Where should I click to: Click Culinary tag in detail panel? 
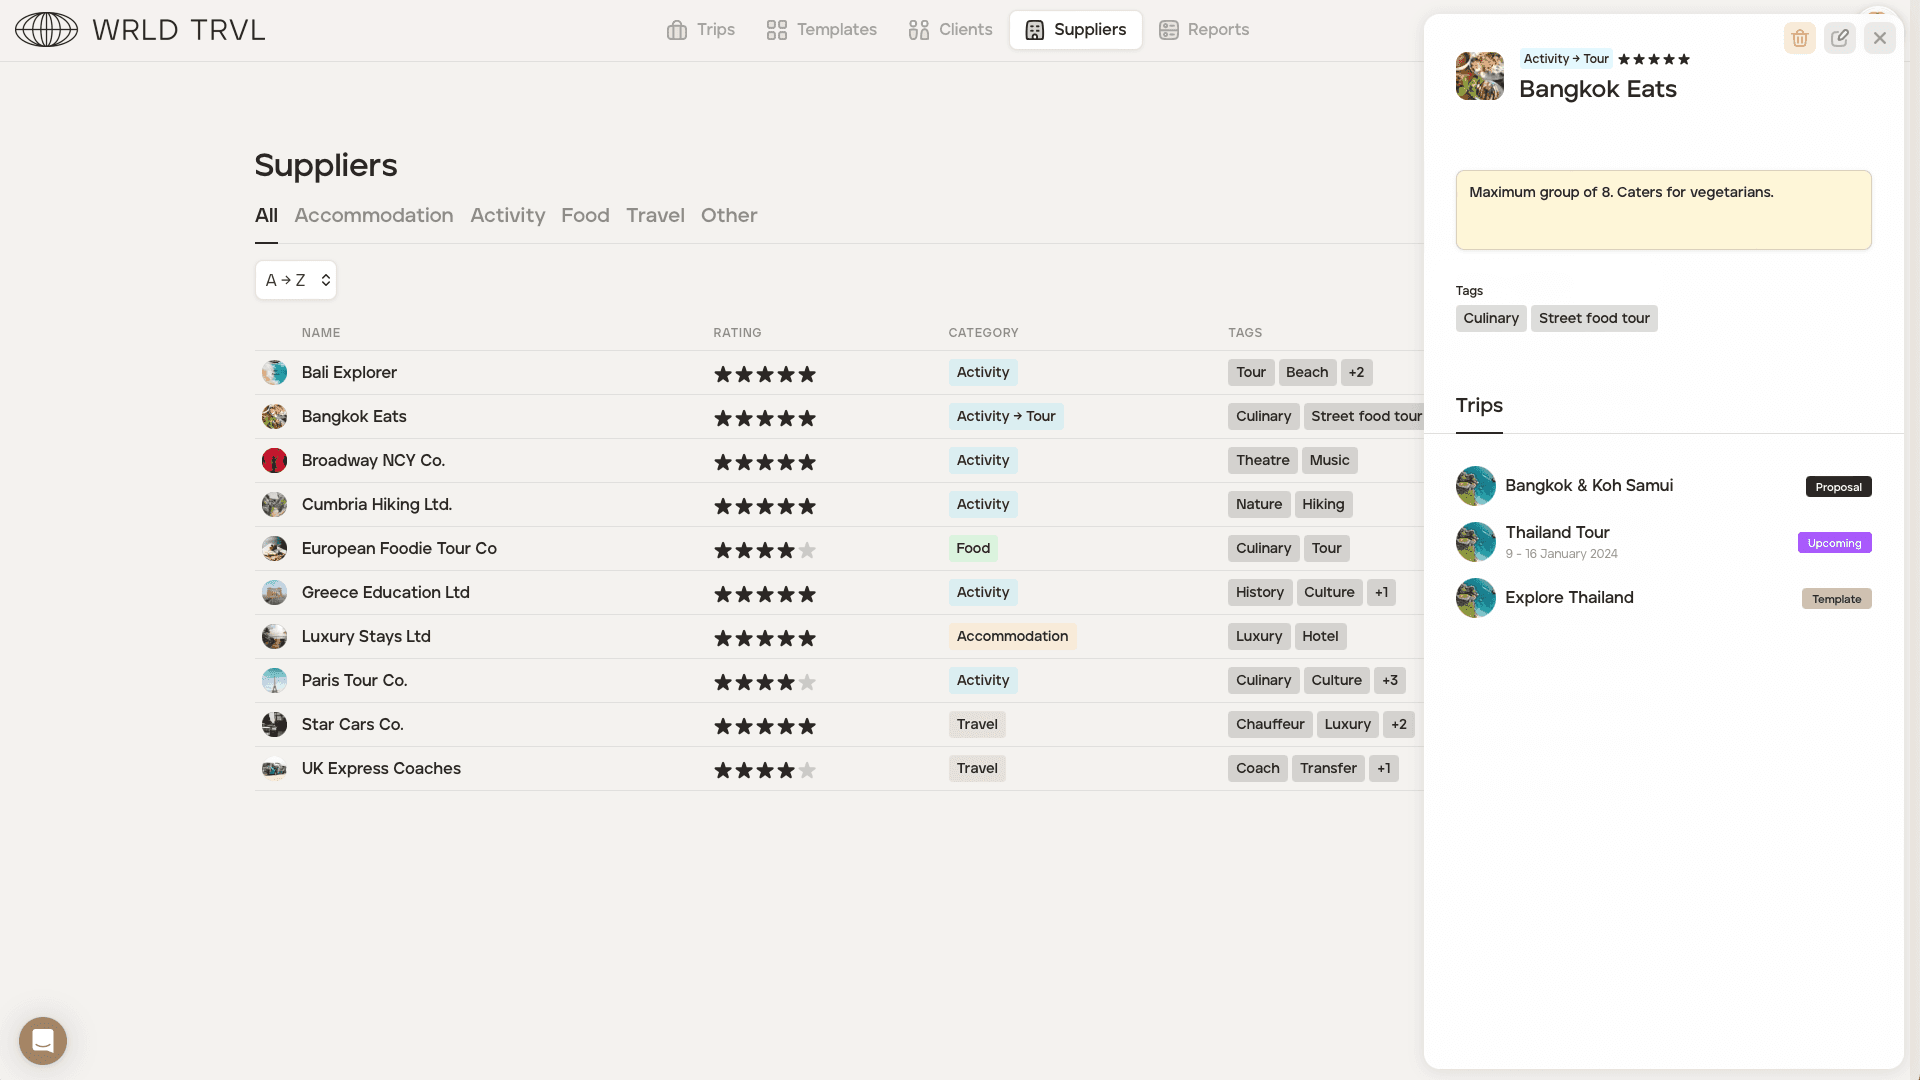(1491, 318)
